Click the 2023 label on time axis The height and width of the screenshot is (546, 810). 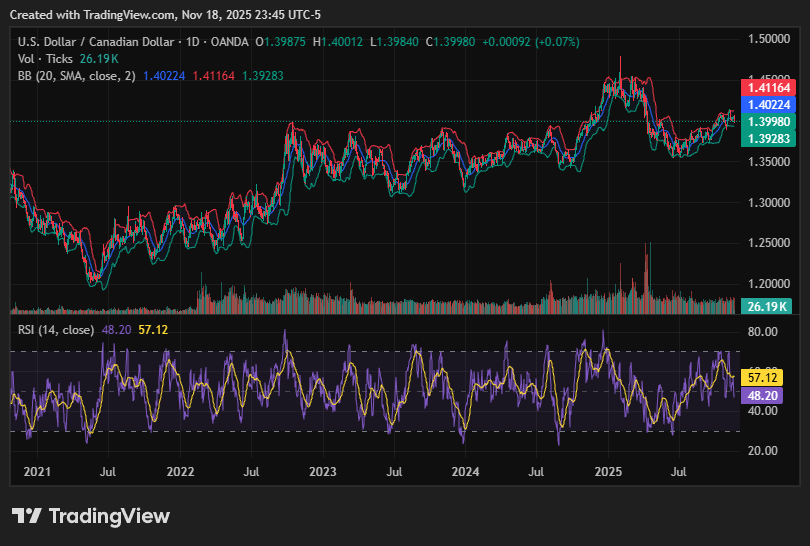(322, 470)
